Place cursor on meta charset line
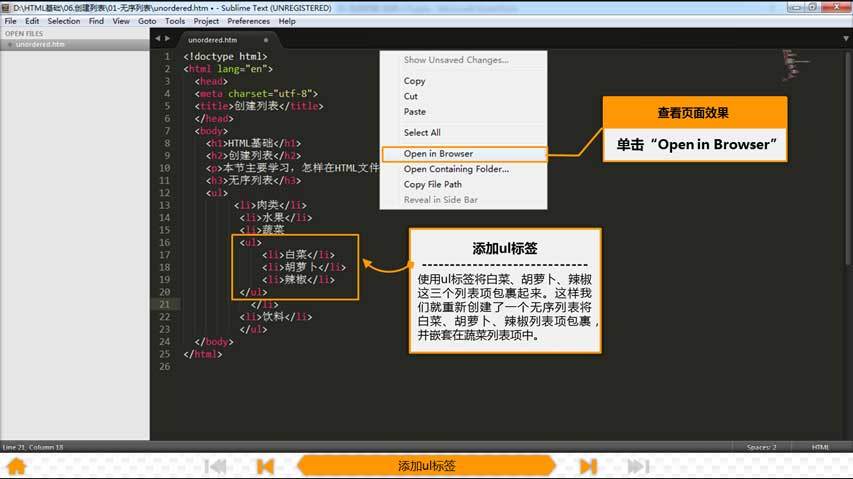The image size is (853, 479). pyautogui.click(x=256, y=94)
